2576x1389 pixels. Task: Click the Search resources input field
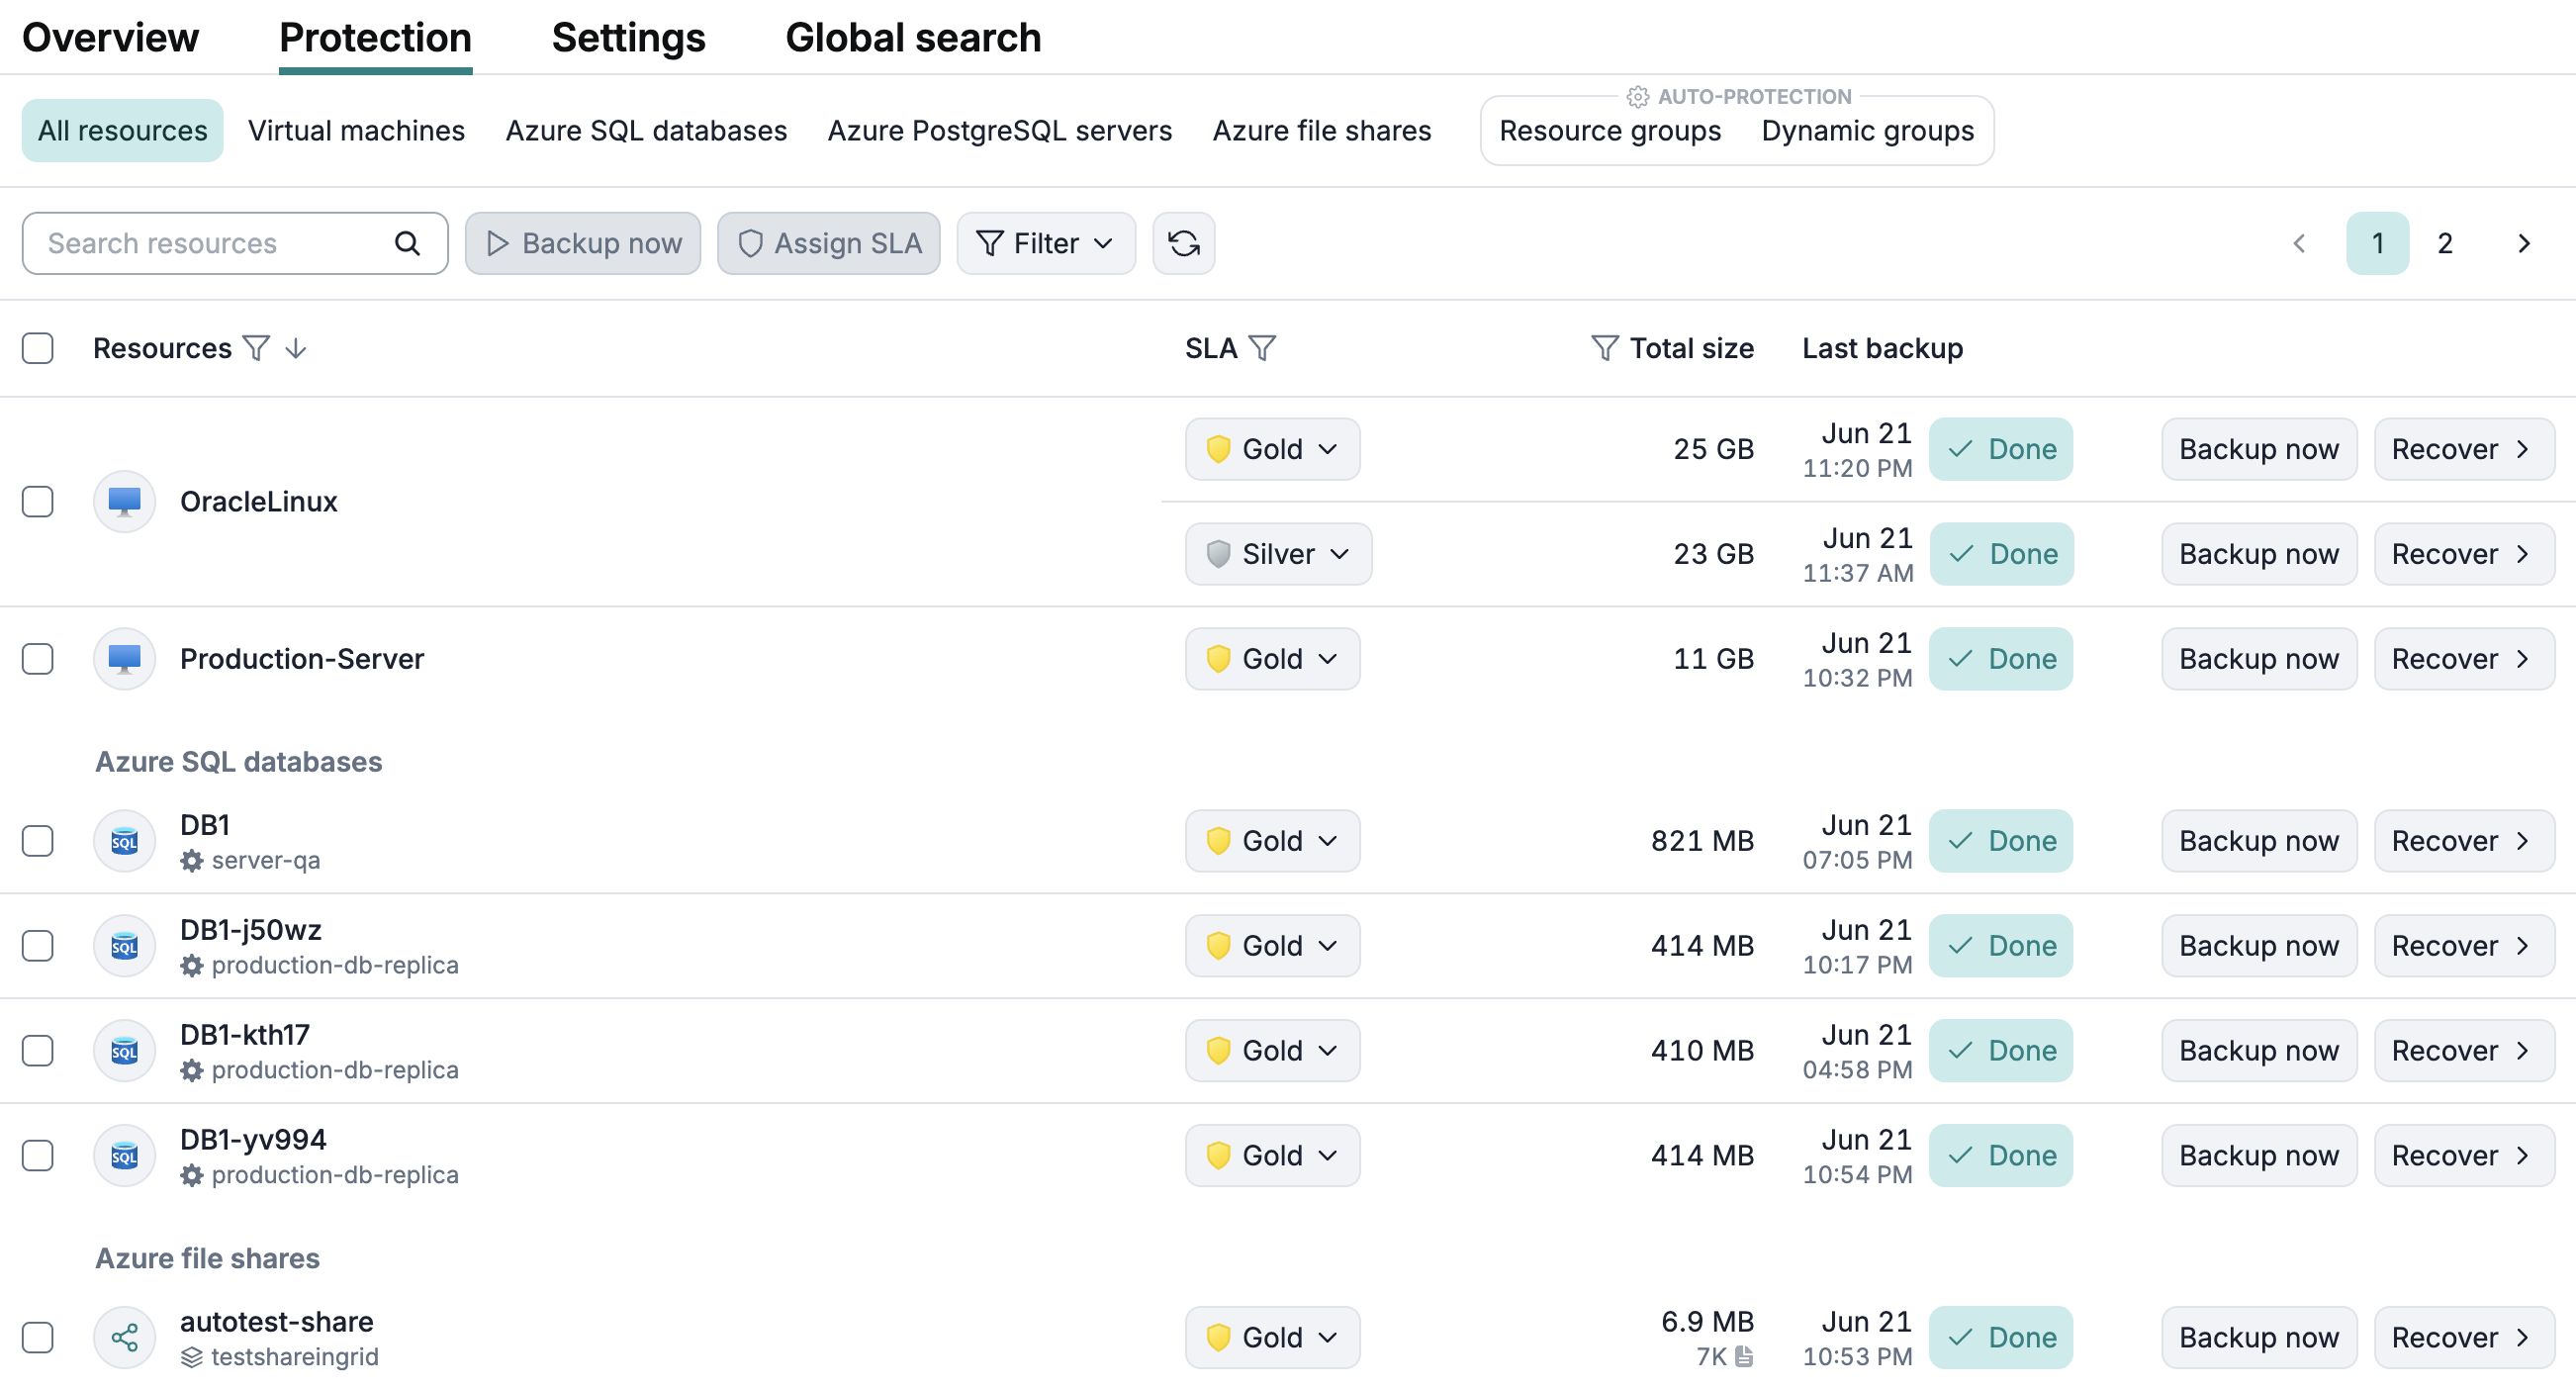click(x=235, y=243)
